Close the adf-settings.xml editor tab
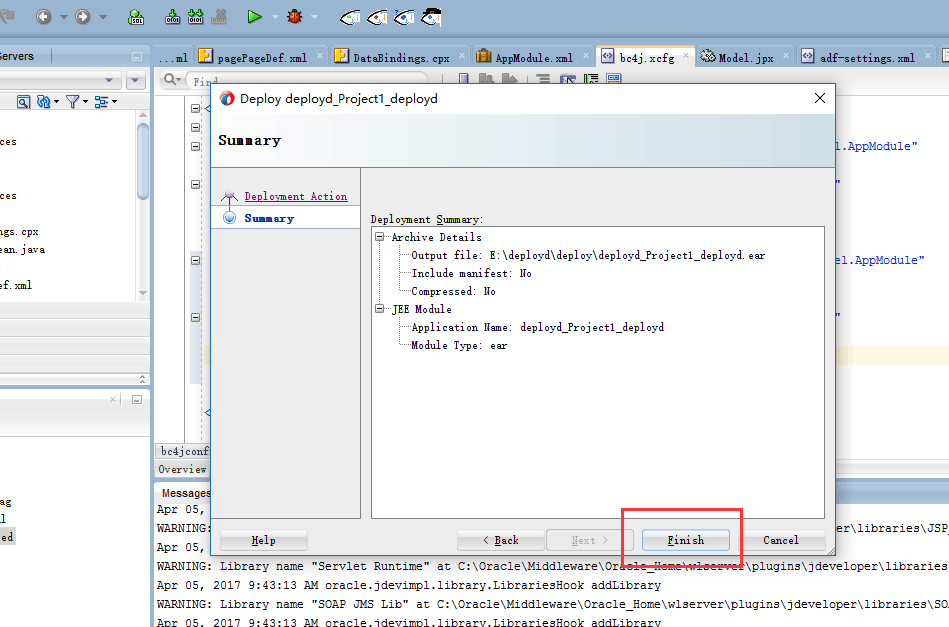 click(x=928, y=56)
